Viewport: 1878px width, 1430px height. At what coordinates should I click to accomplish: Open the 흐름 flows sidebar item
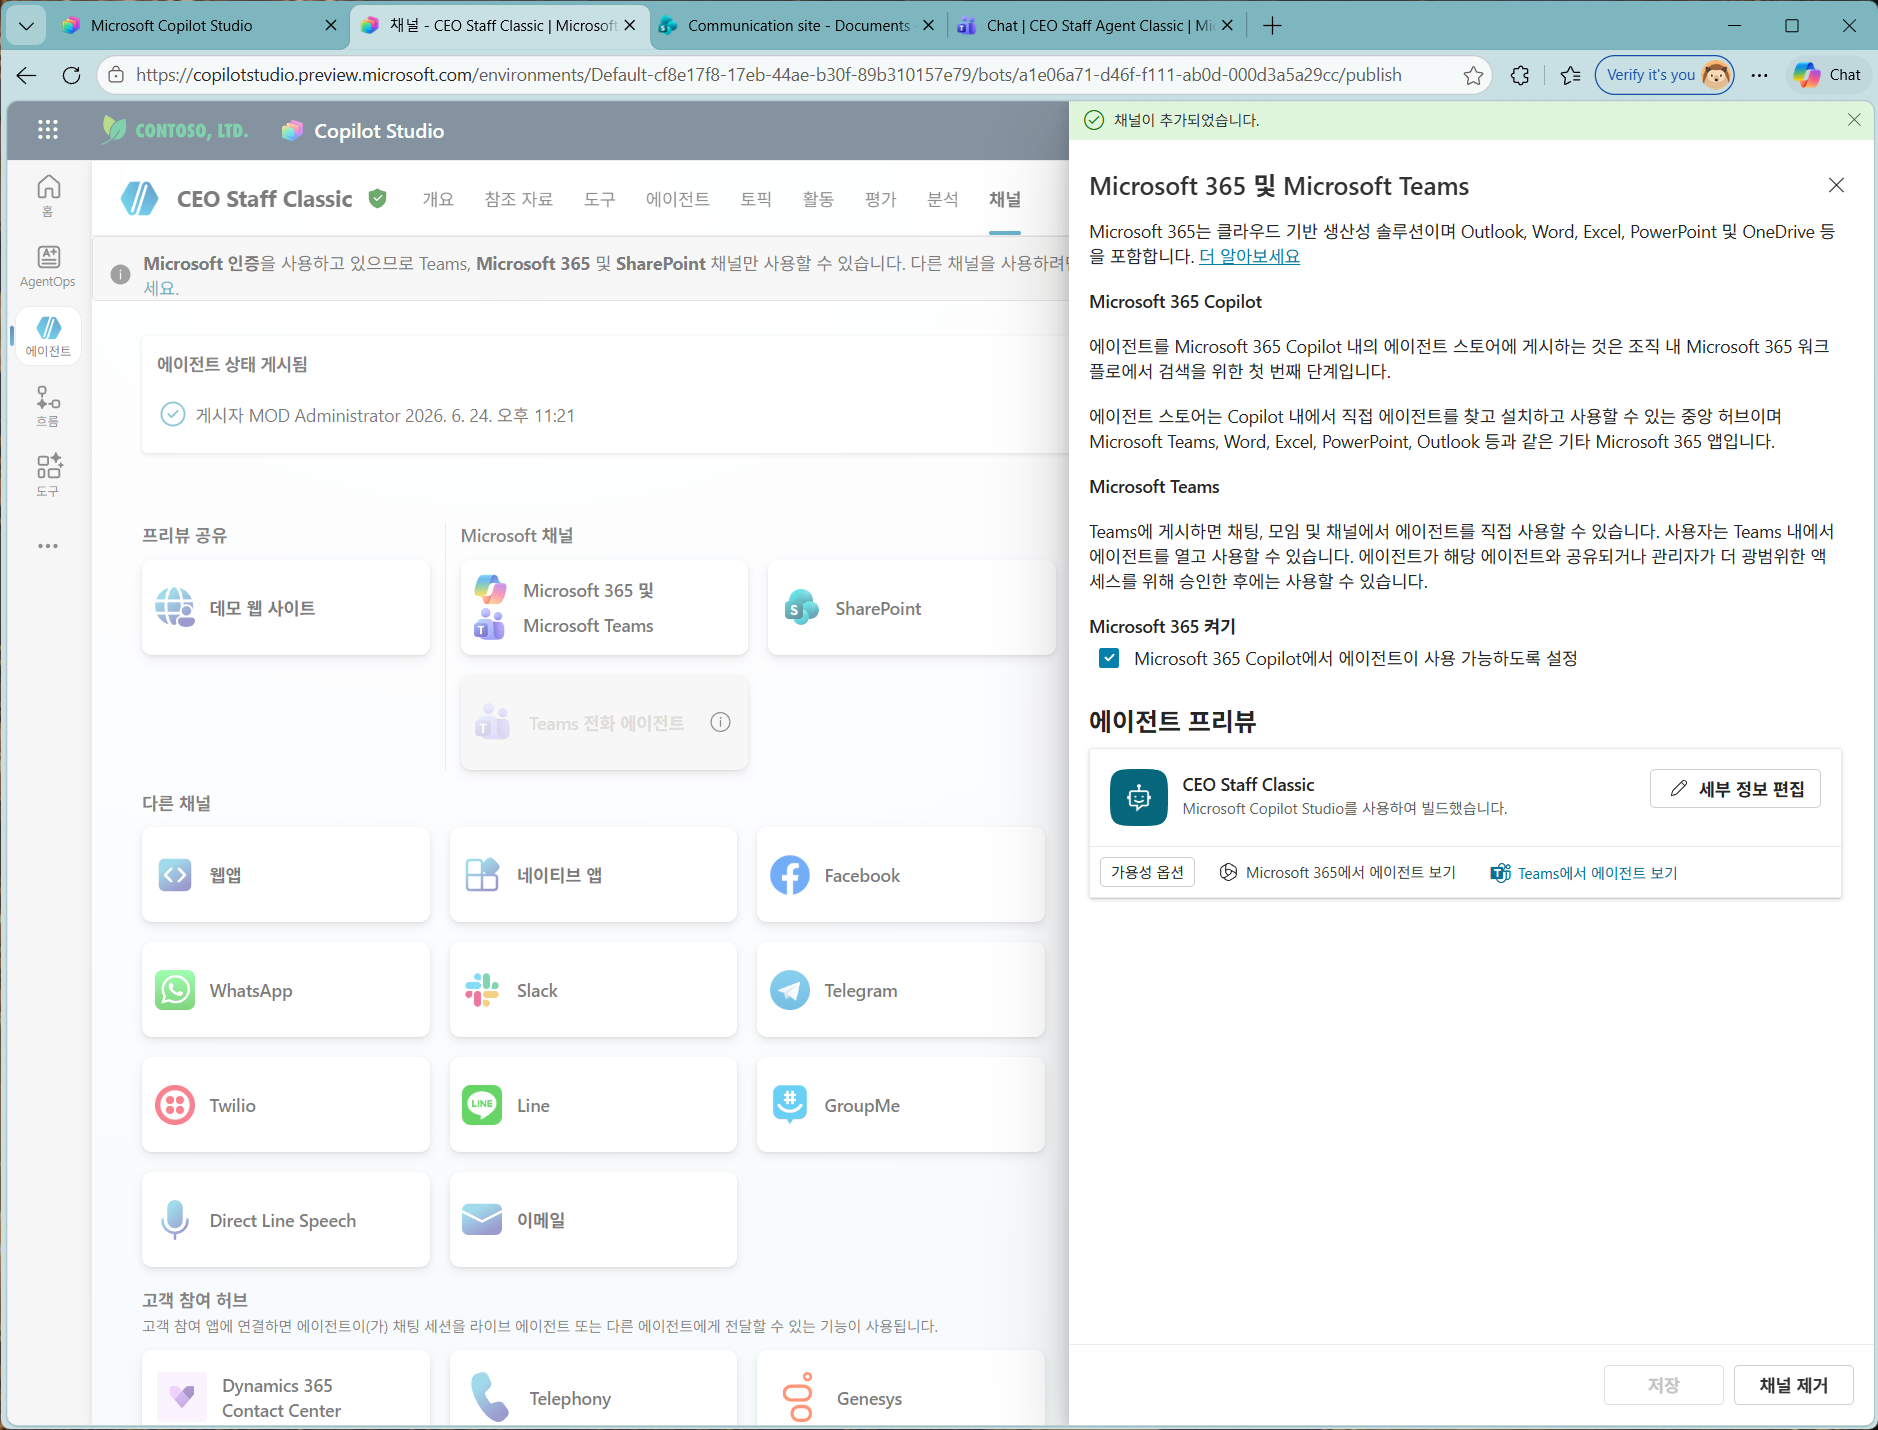(x=48, y=406)
